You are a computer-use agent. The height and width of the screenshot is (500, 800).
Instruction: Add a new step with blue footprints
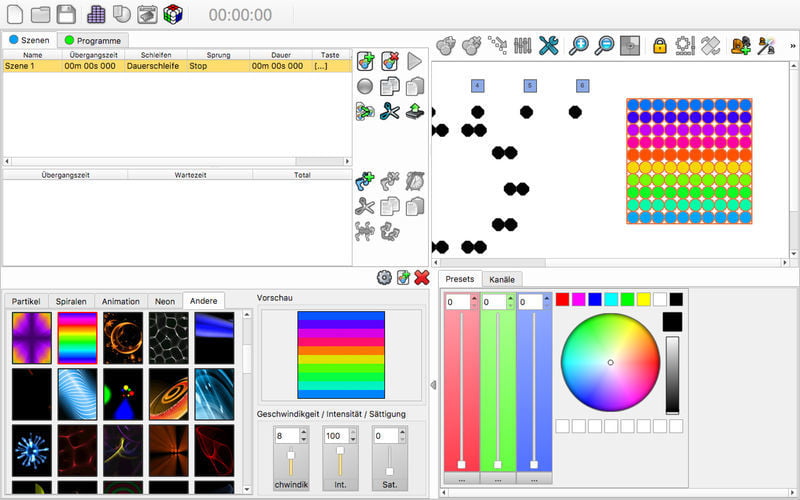pyautogui.click(x=365, y=181)
